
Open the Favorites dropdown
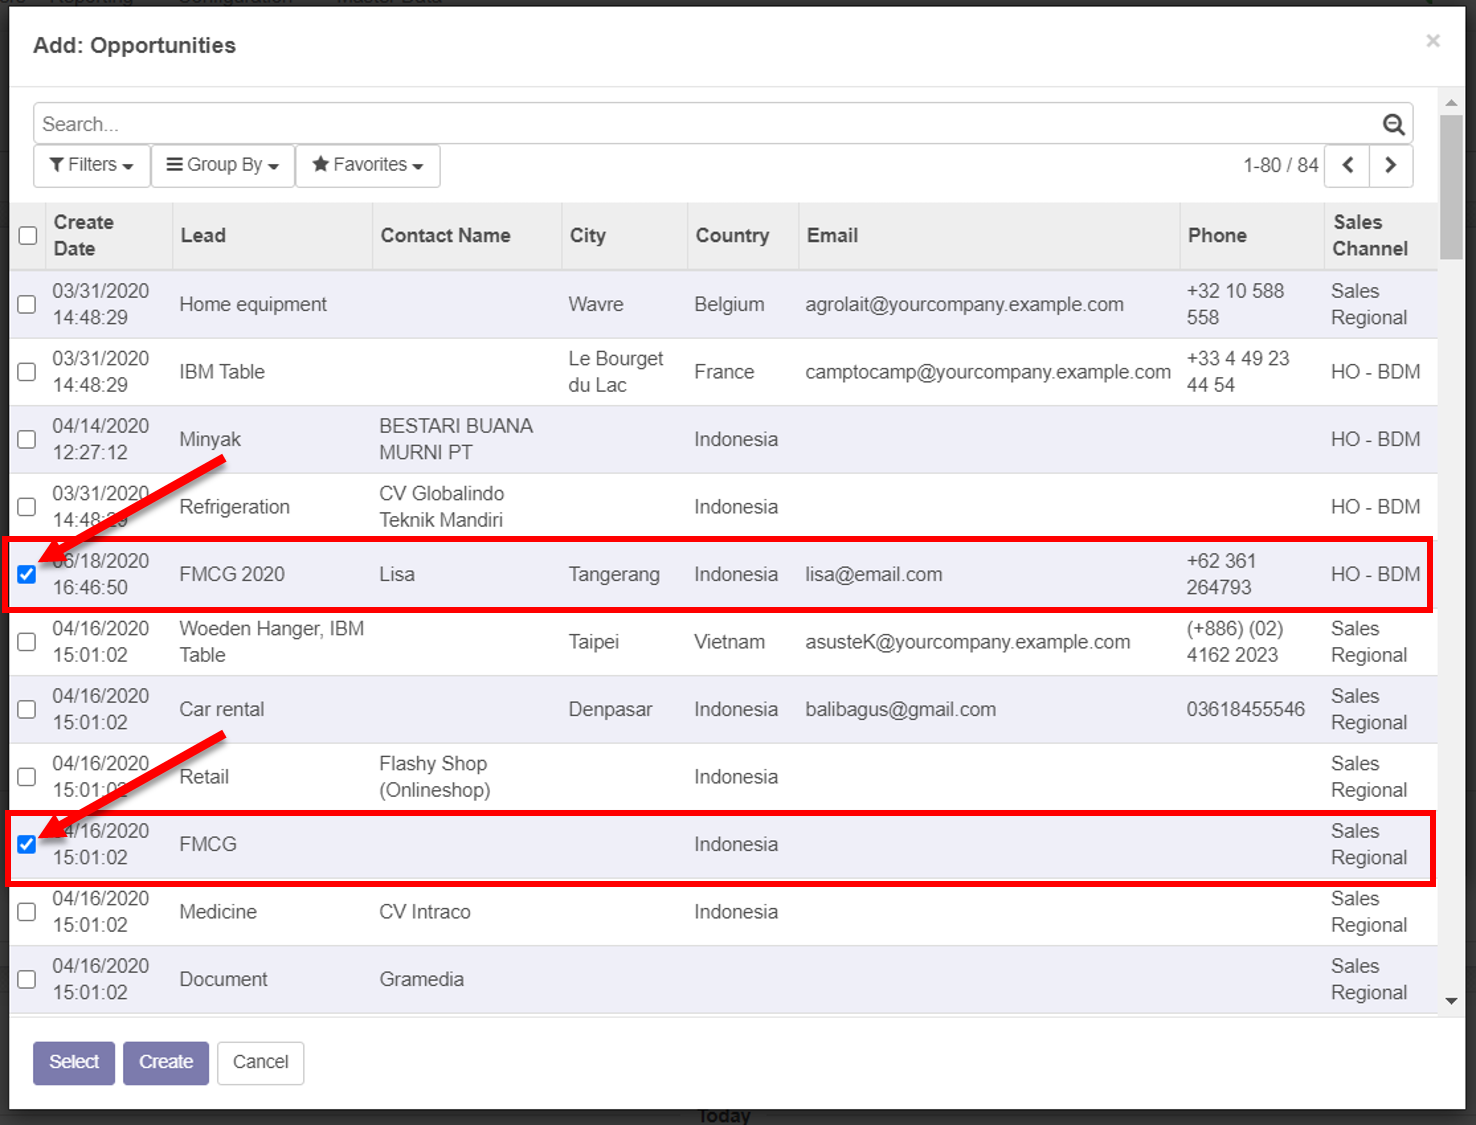pyautogui.click(x=368, y=165)
